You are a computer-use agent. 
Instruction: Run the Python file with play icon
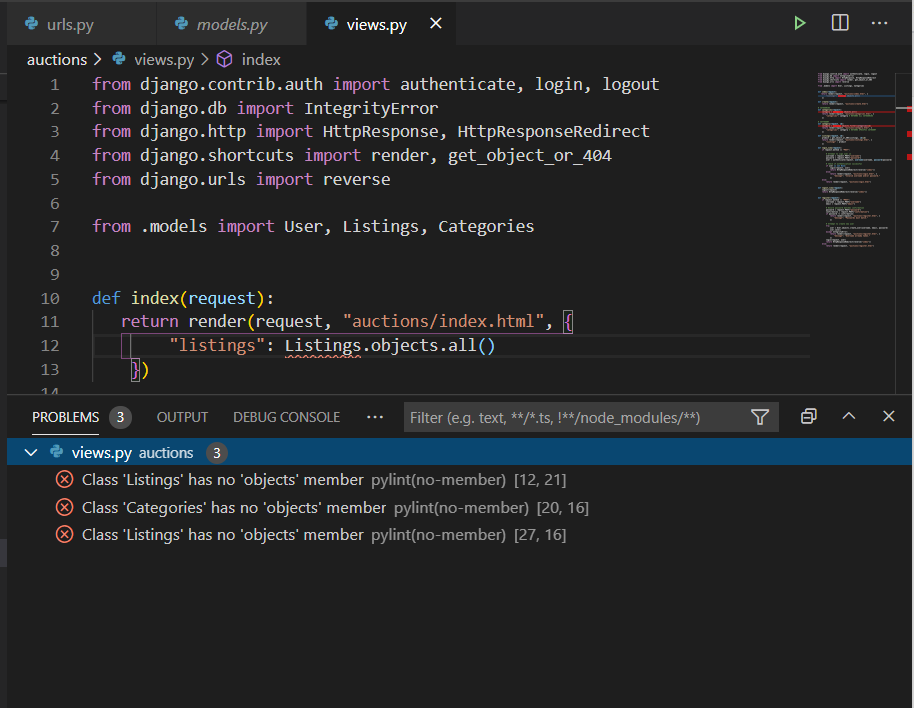[799, 23]
